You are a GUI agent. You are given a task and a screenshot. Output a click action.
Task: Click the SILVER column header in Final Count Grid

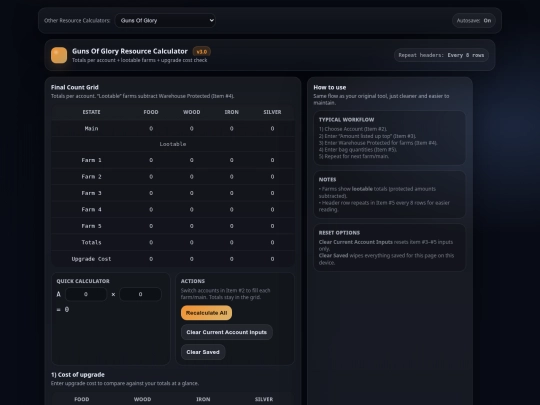[272, 112]
